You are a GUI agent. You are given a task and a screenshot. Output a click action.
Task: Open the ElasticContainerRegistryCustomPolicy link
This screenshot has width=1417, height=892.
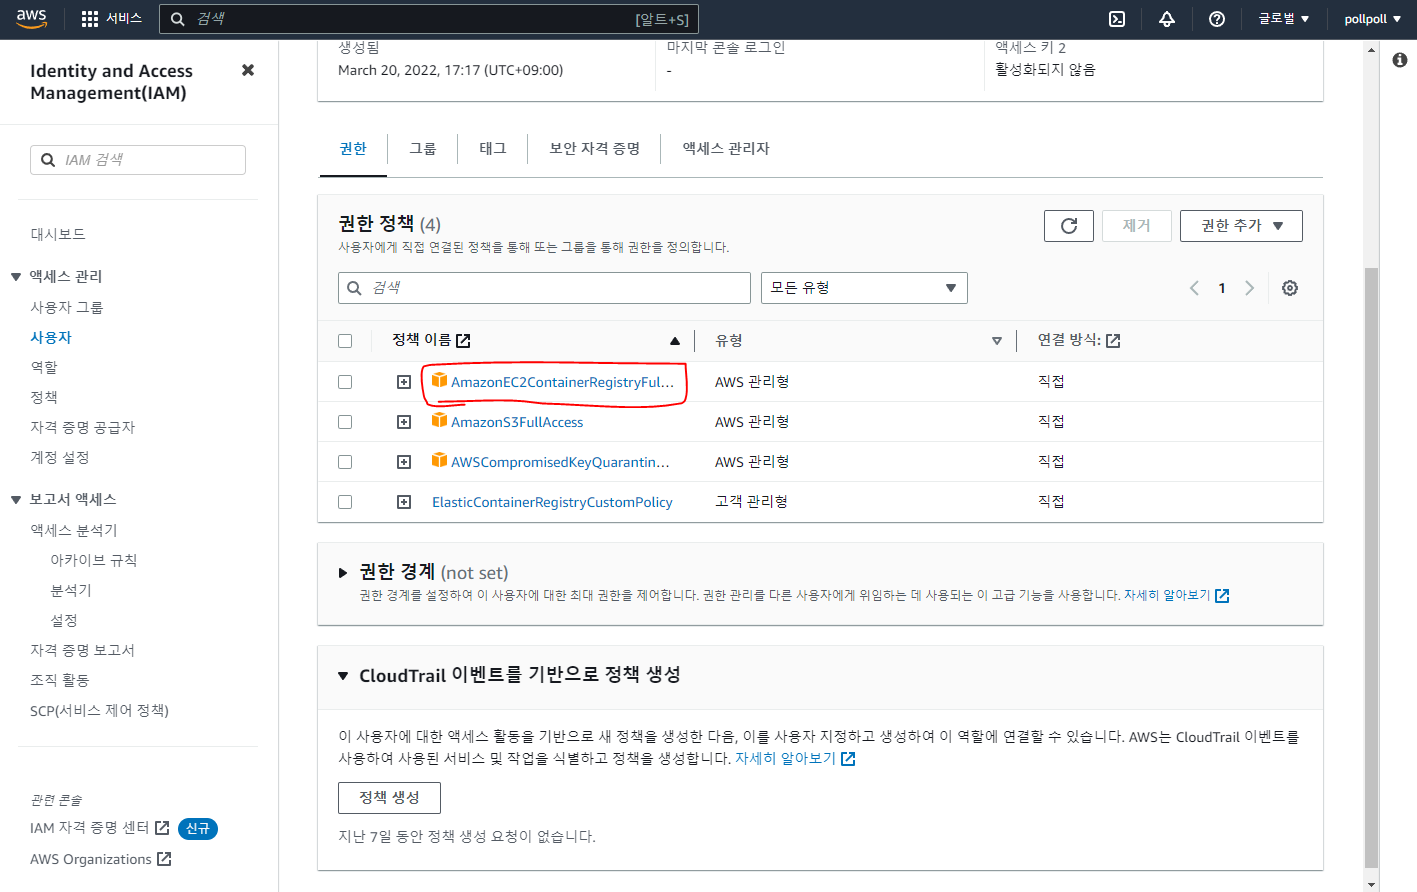pyautogui.click(x=552, y=502)
